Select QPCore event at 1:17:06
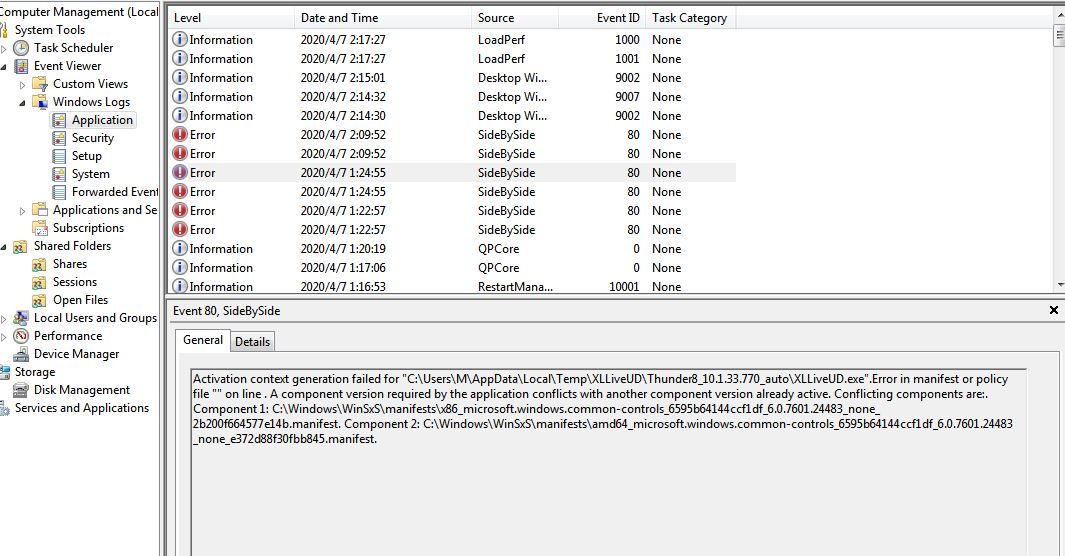 click(x=452, y=267)
